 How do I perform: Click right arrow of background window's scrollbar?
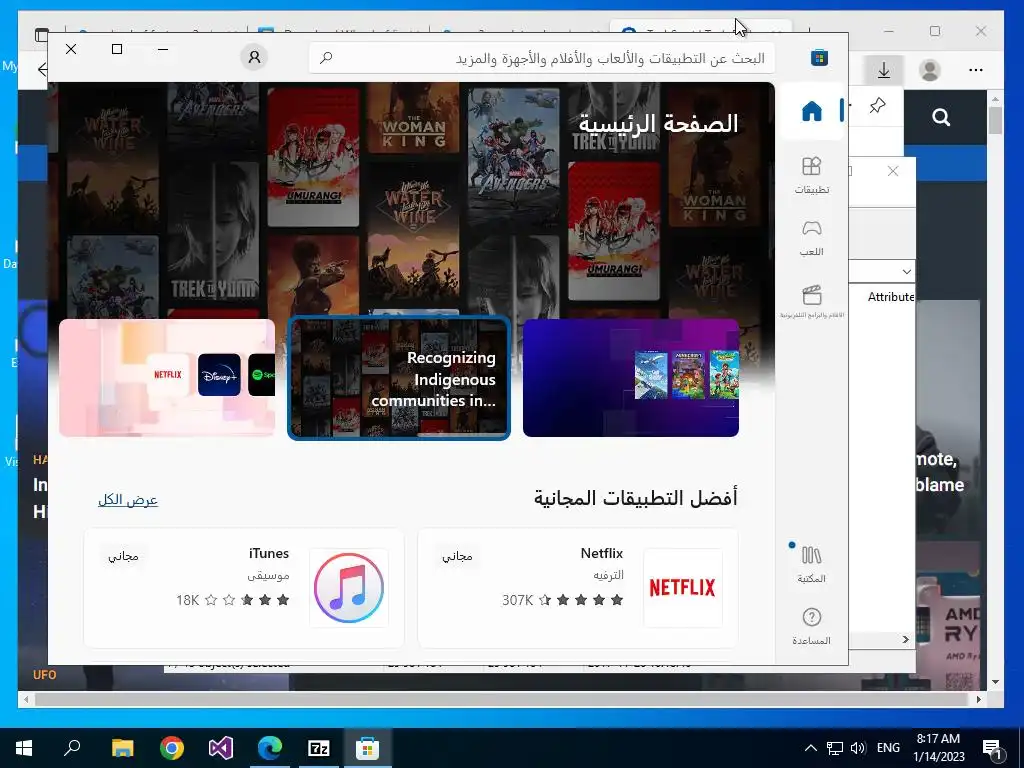point(905,639)
